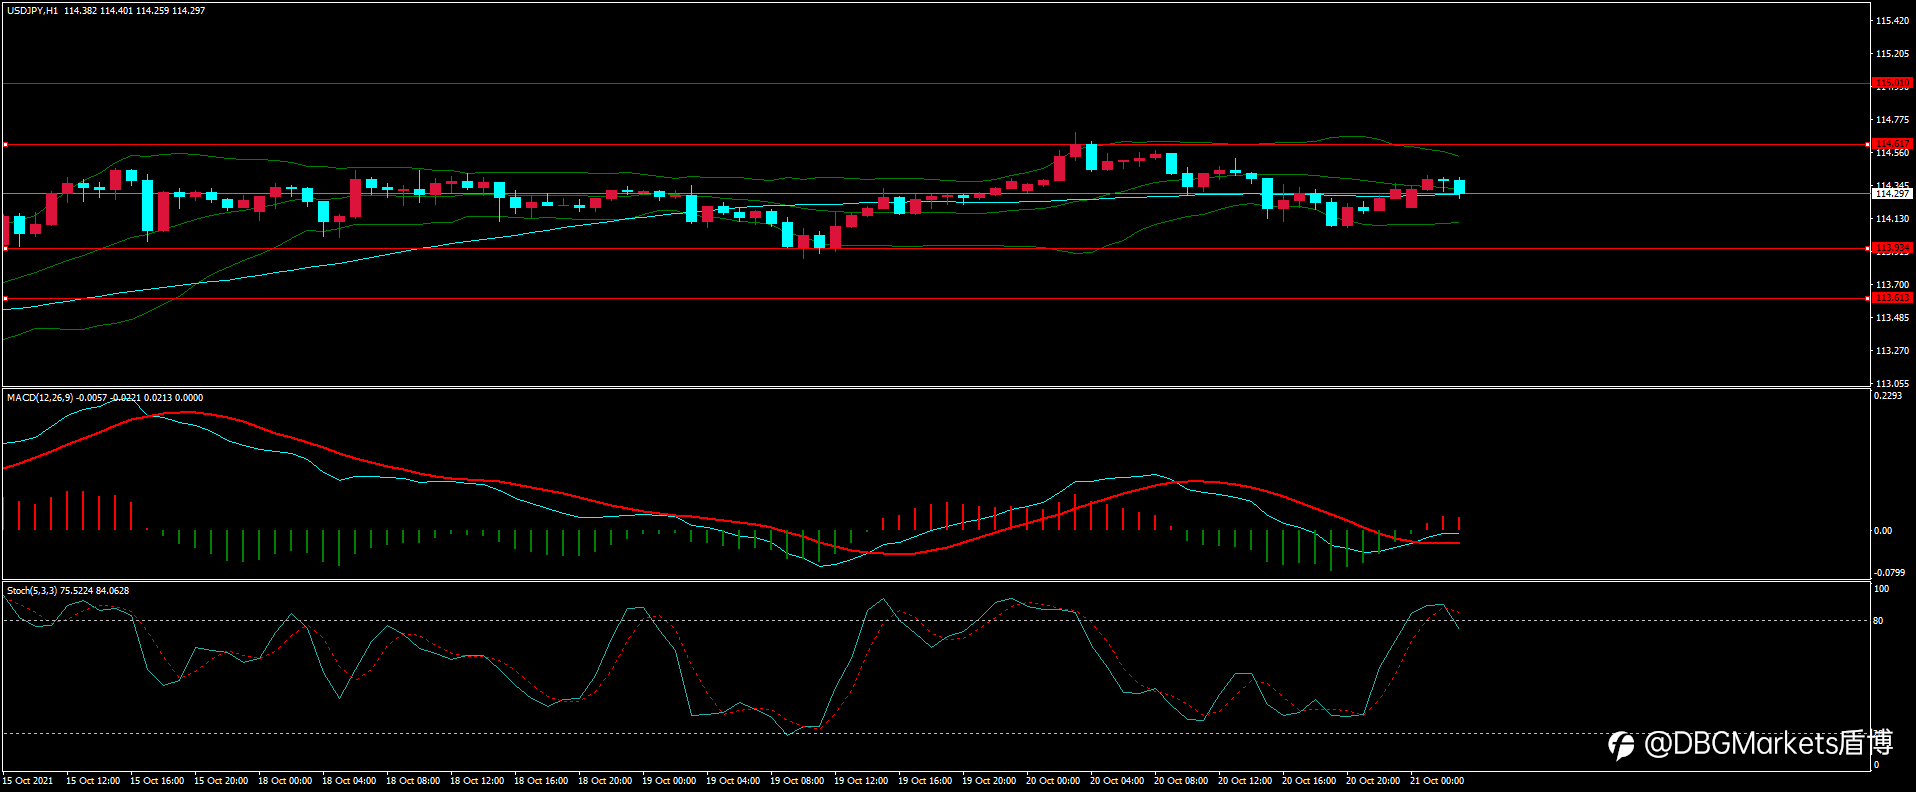
Task: Click the current price tag 114.297
Action: pos(1892,194)
